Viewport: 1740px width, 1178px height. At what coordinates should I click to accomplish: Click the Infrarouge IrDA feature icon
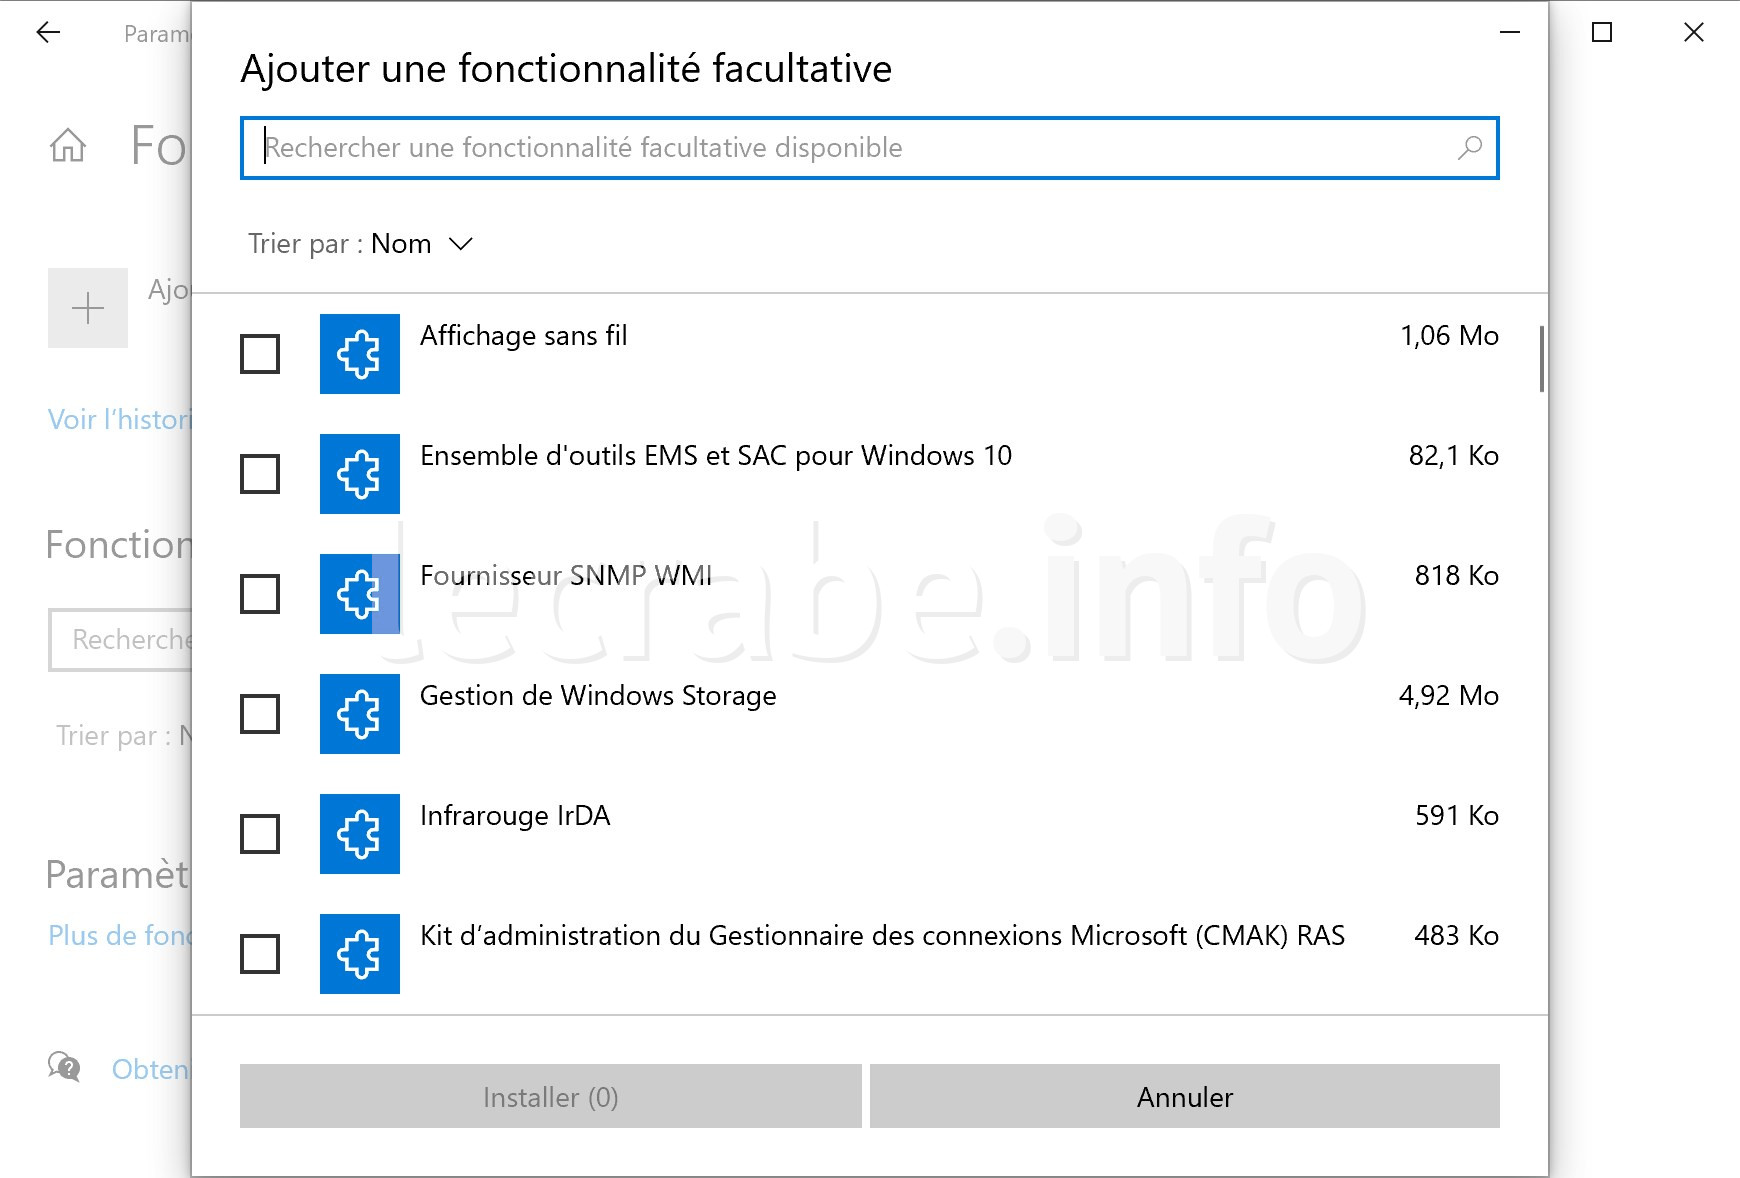pyautogui.click(x=360, y=834)
